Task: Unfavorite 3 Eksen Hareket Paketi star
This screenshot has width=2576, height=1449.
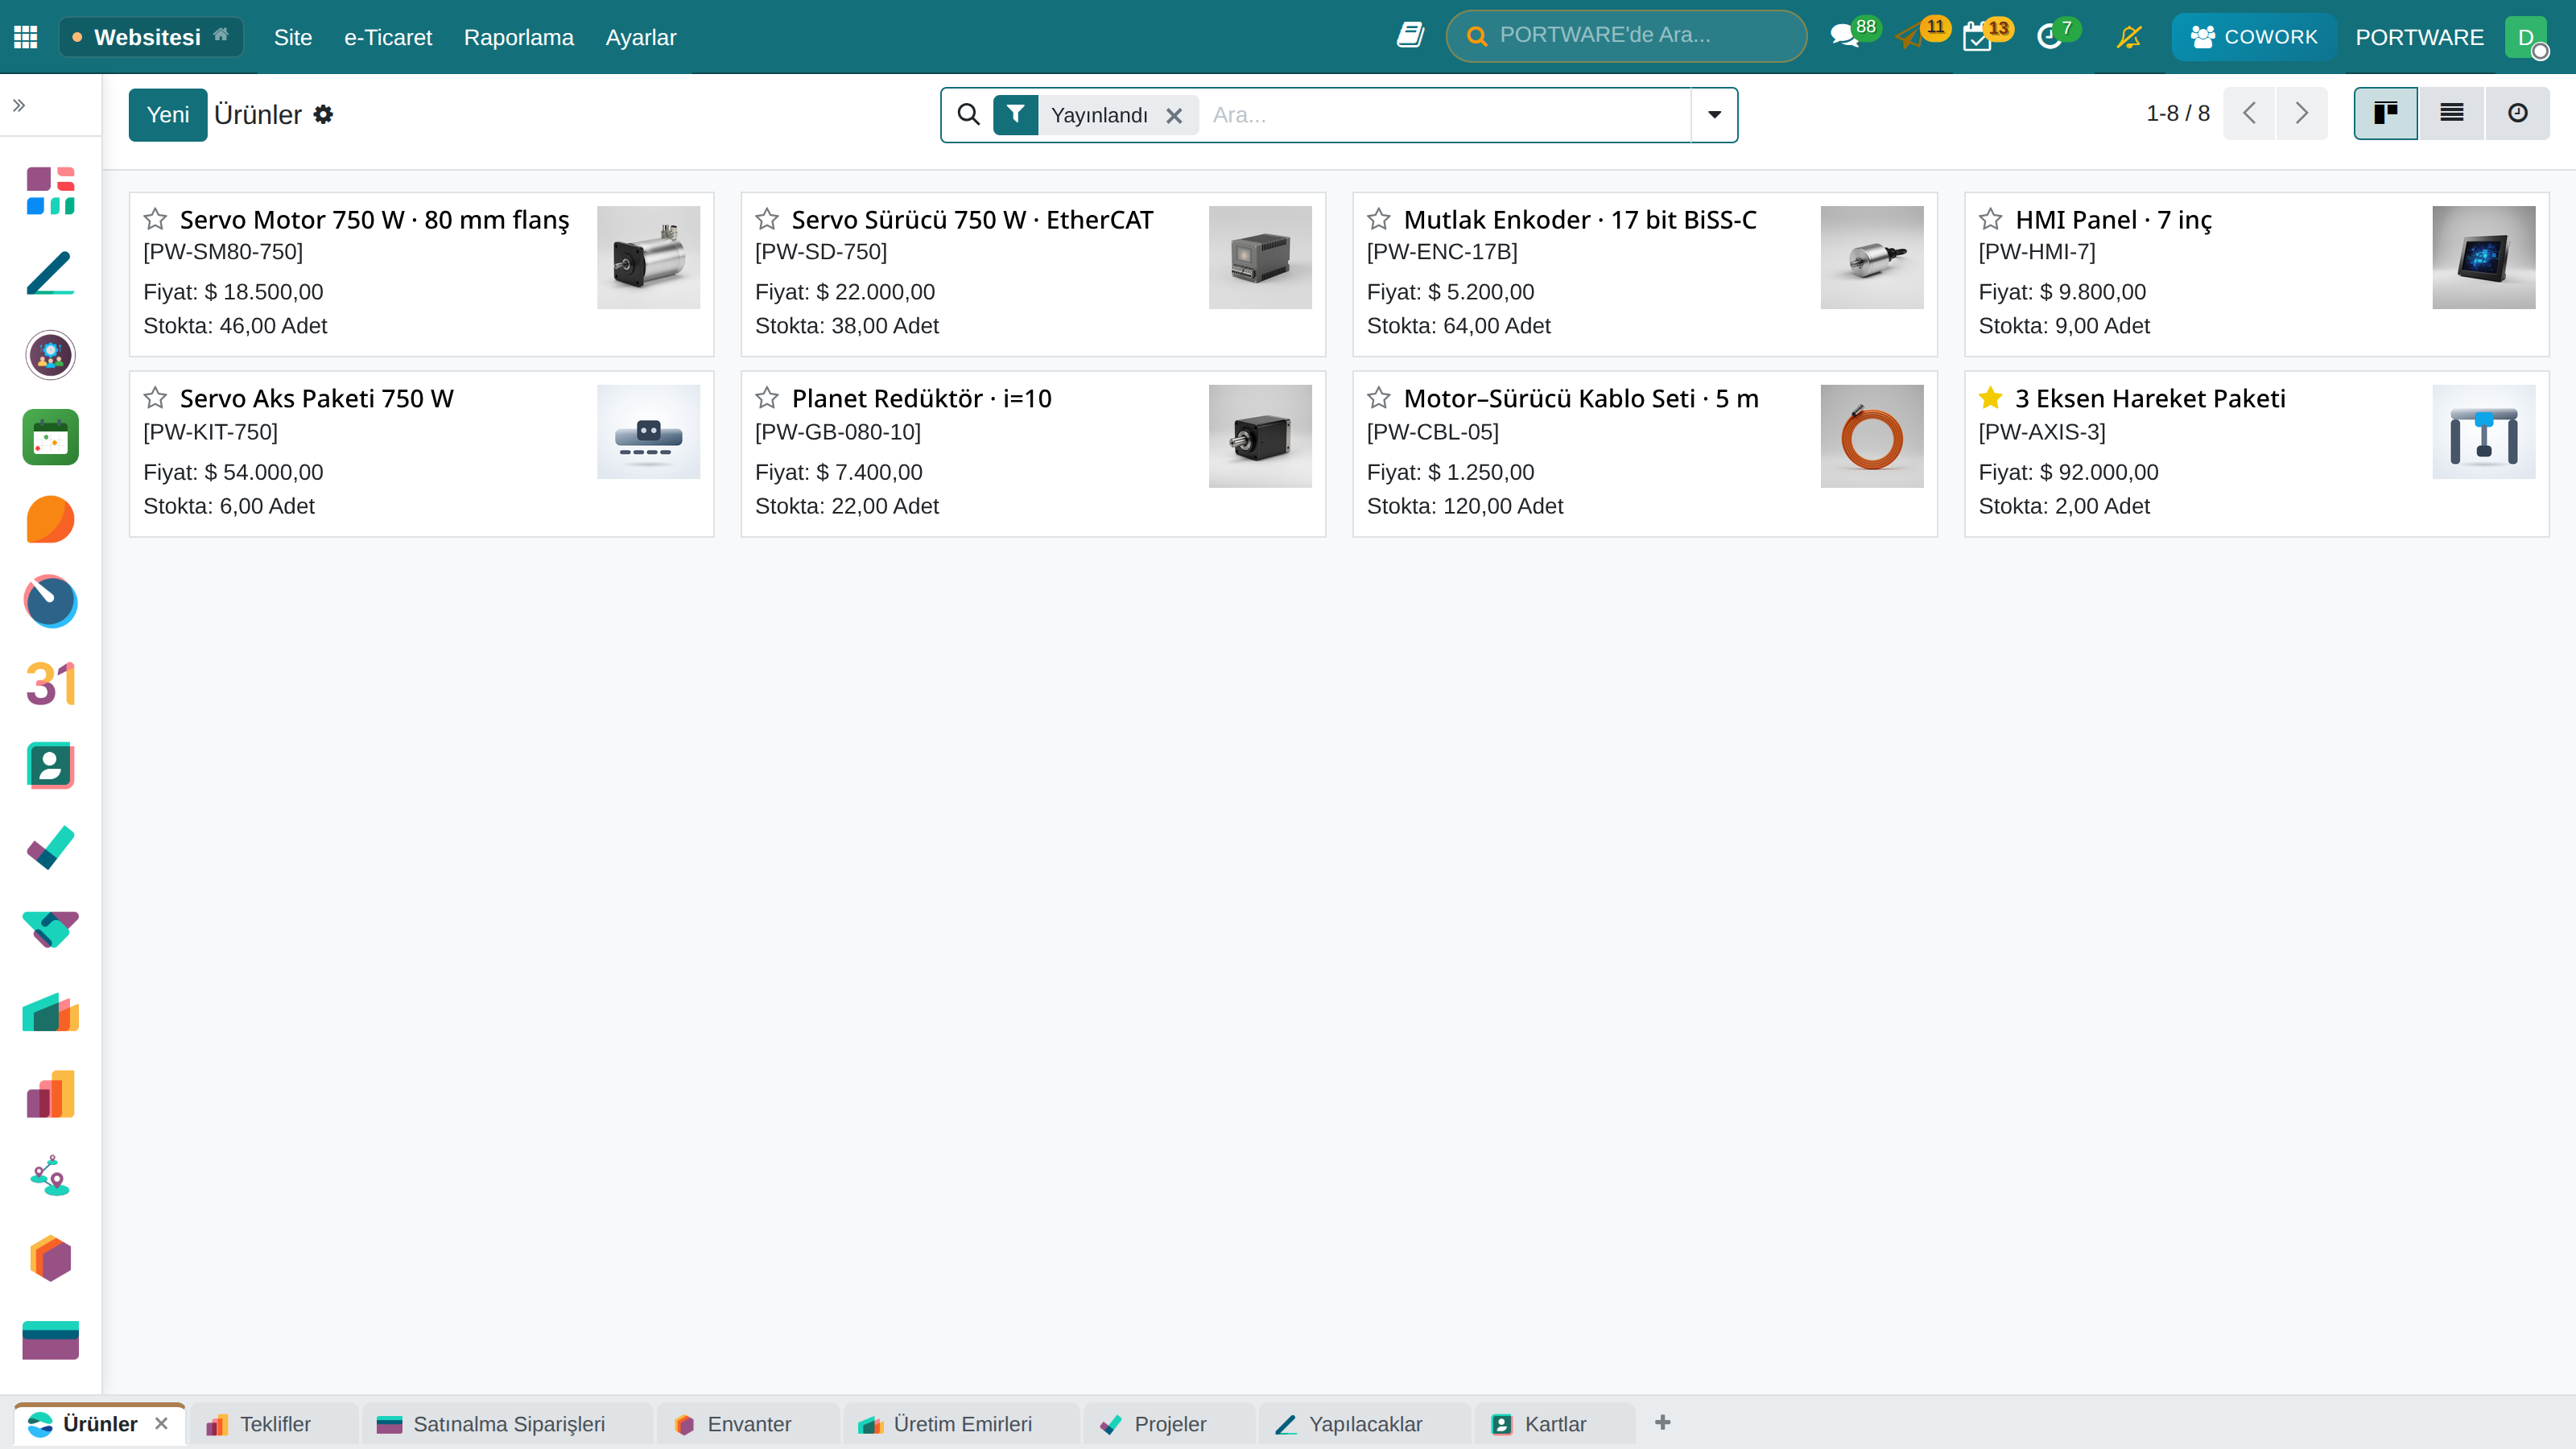Action: [x=1991, y=398]
